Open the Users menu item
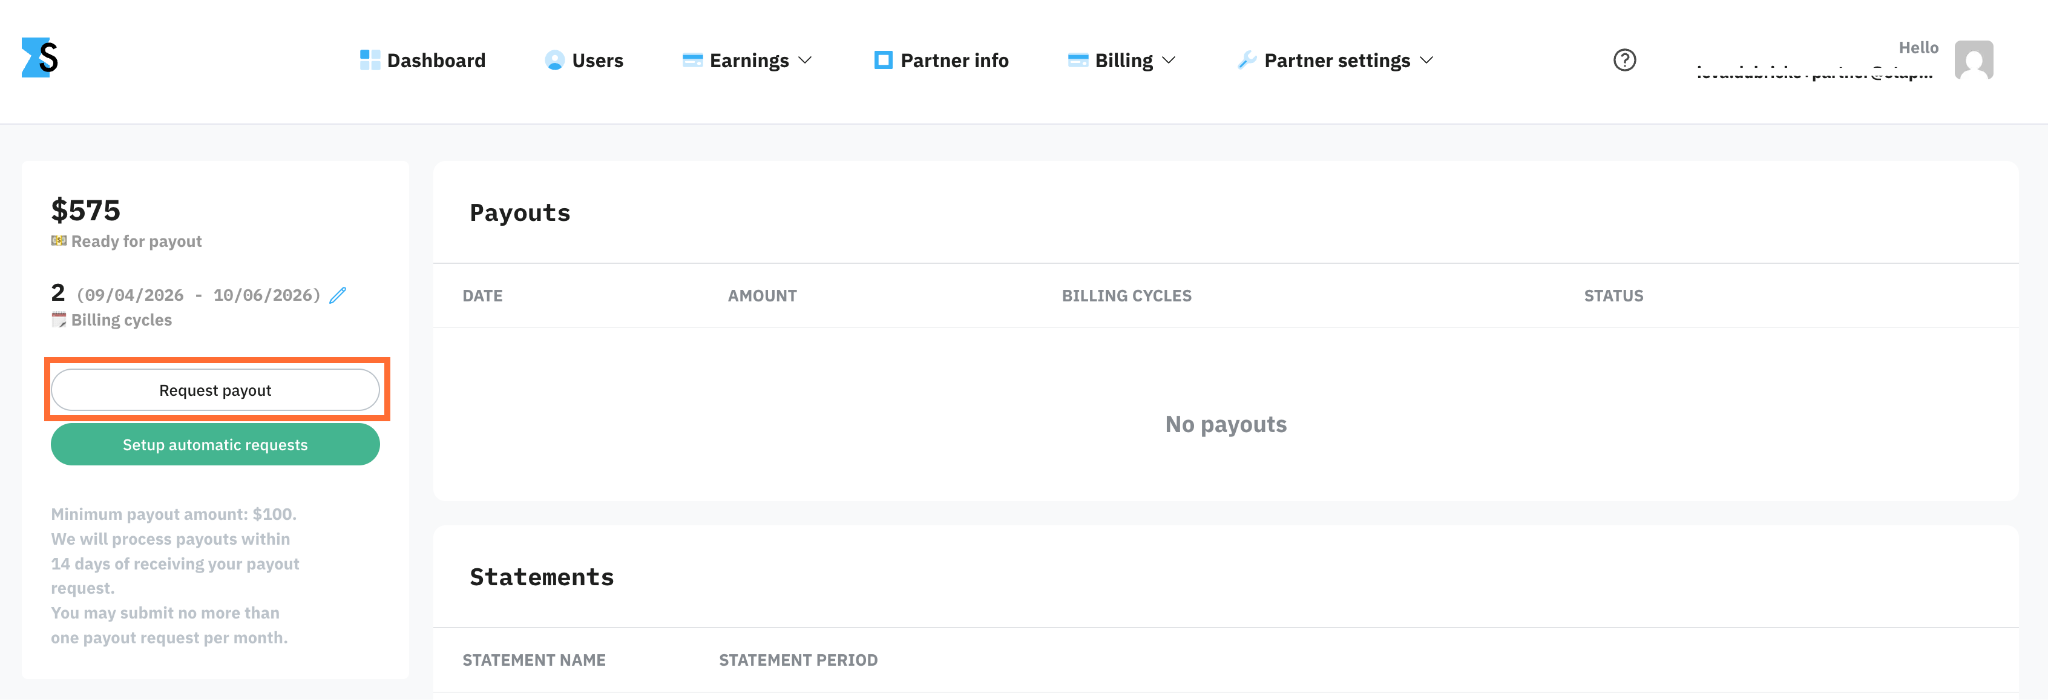The width and height of the screenshot is (2048, 700). tap(584, 60)
